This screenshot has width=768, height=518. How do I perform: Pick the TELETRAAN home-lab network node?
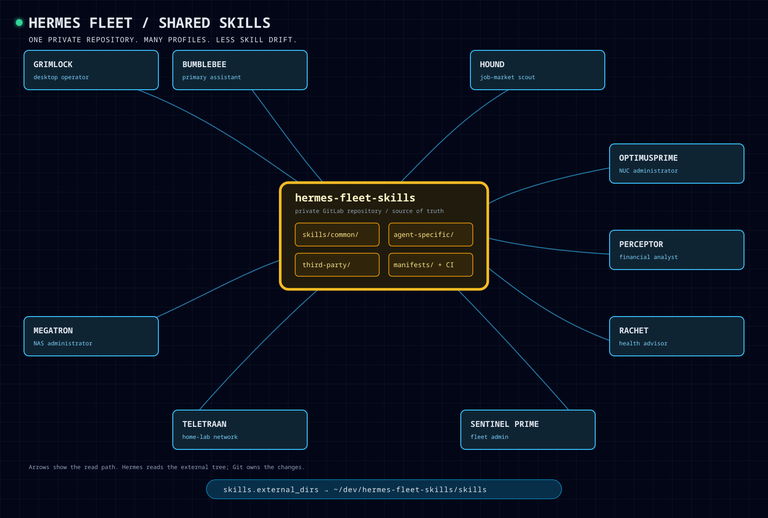point(240,430)
